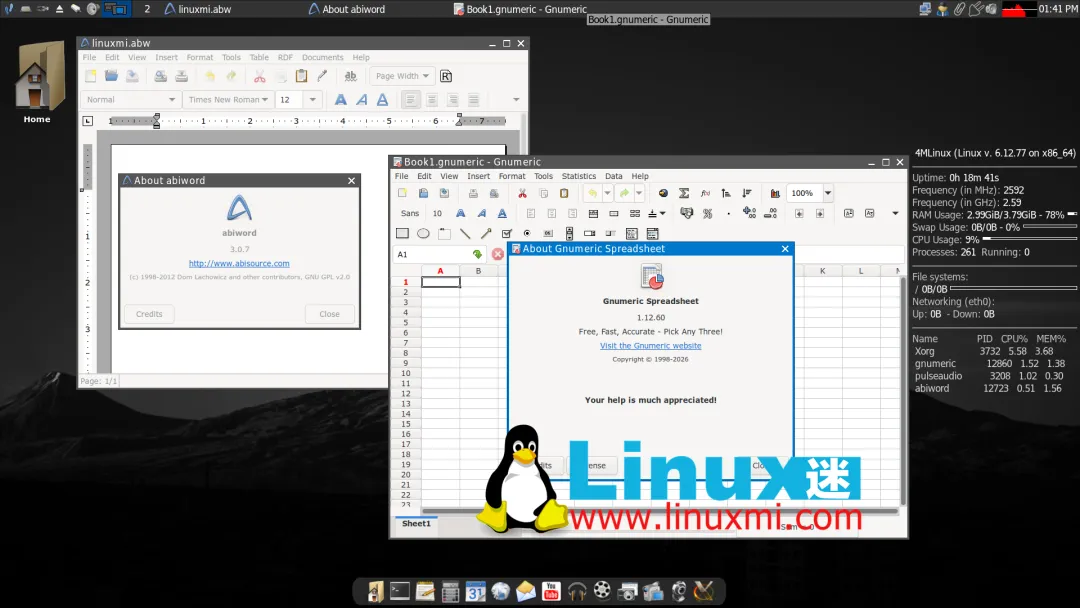The image size is (1080, 608).
Task: Toggle underline in AbiWord formatting toolbar
Action: coord(382,100)
